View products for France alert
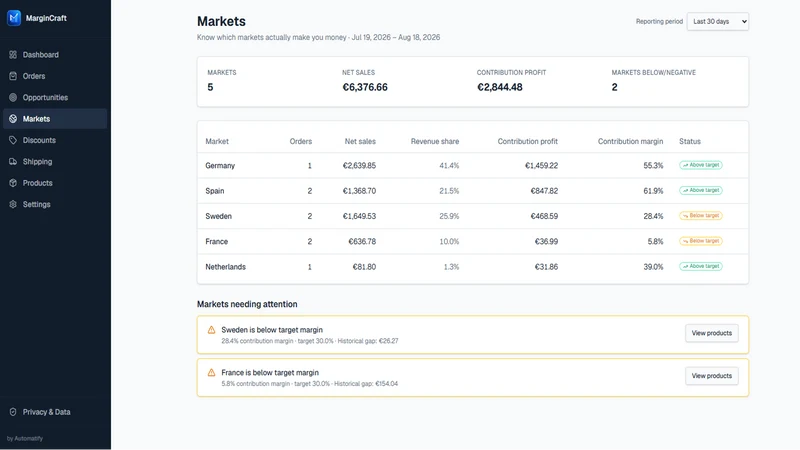800x450 pixels. [711, 376]
